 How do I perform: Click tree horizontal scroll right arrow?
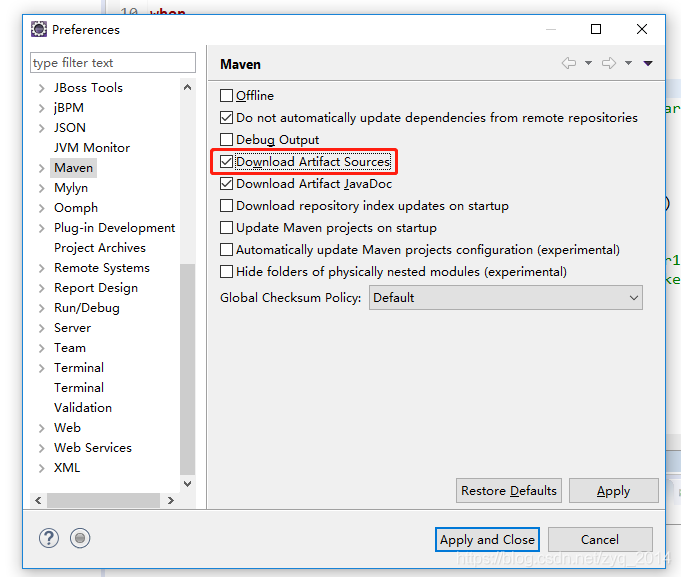tap(171, 501)
